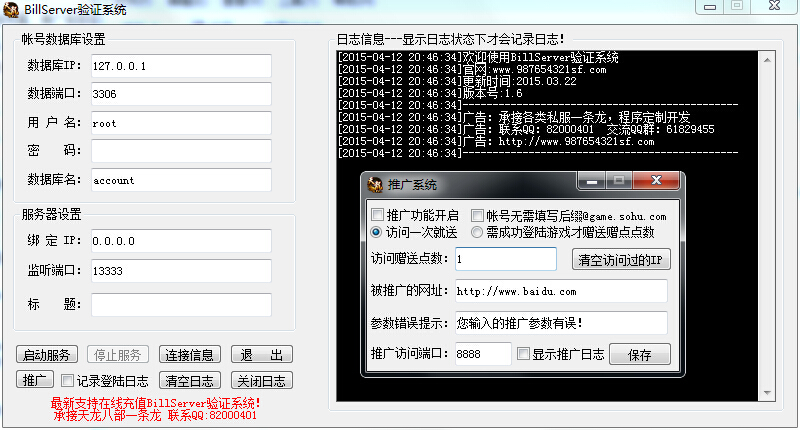Viewport: 800px width, 430px height.
Task: Click the 推广系统 dialog title icon
Action: tap(375, 184)
